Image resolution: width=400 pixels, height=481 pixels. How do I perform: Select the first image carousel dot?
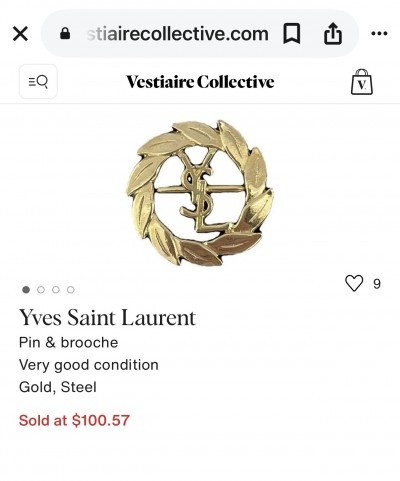26,290
